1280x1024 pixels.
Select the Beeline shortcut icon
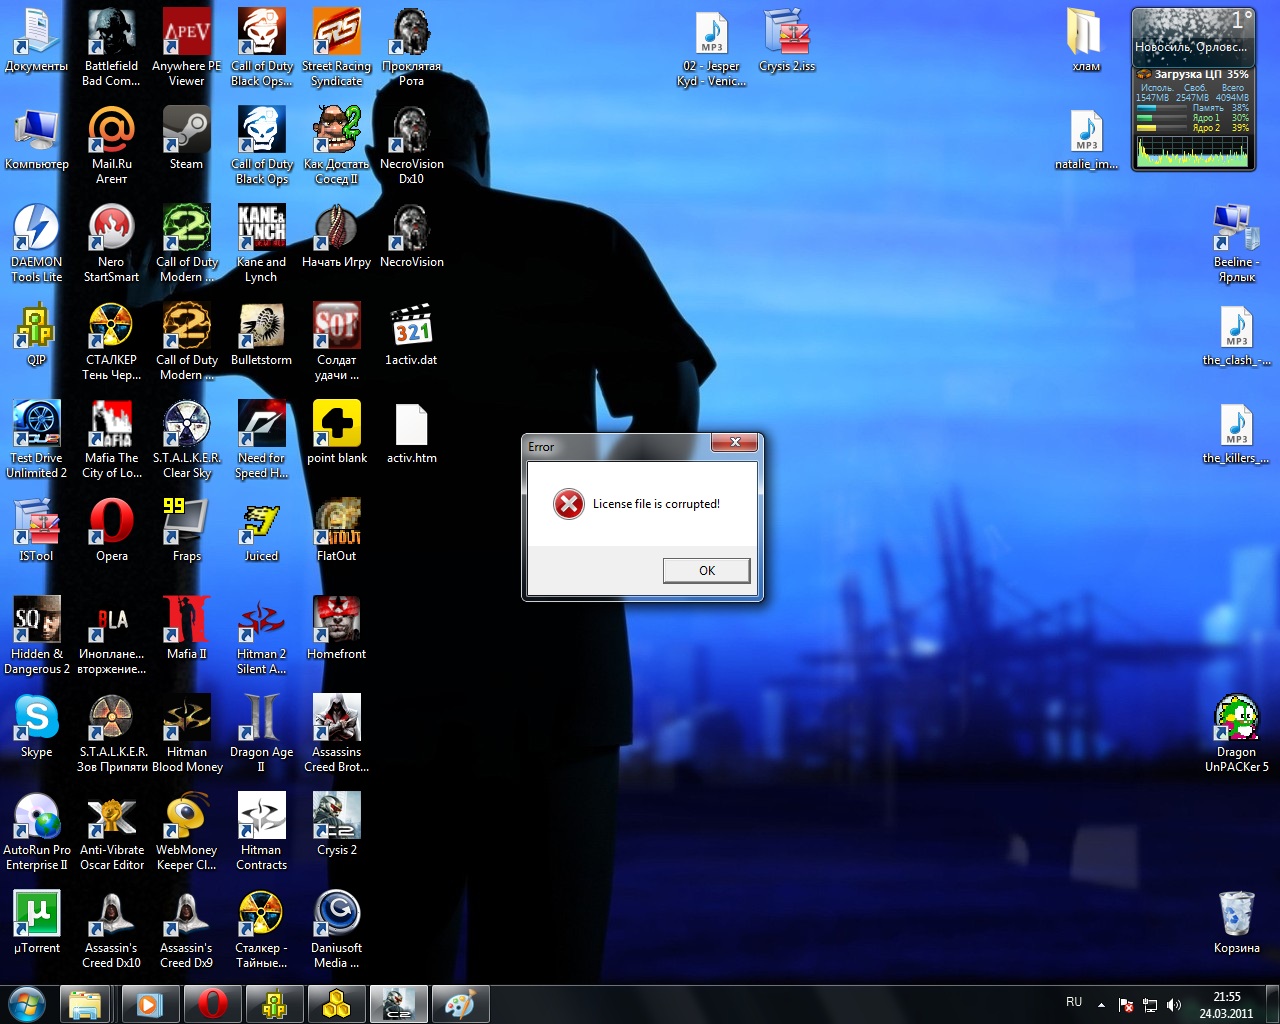tap(1236, 243)
